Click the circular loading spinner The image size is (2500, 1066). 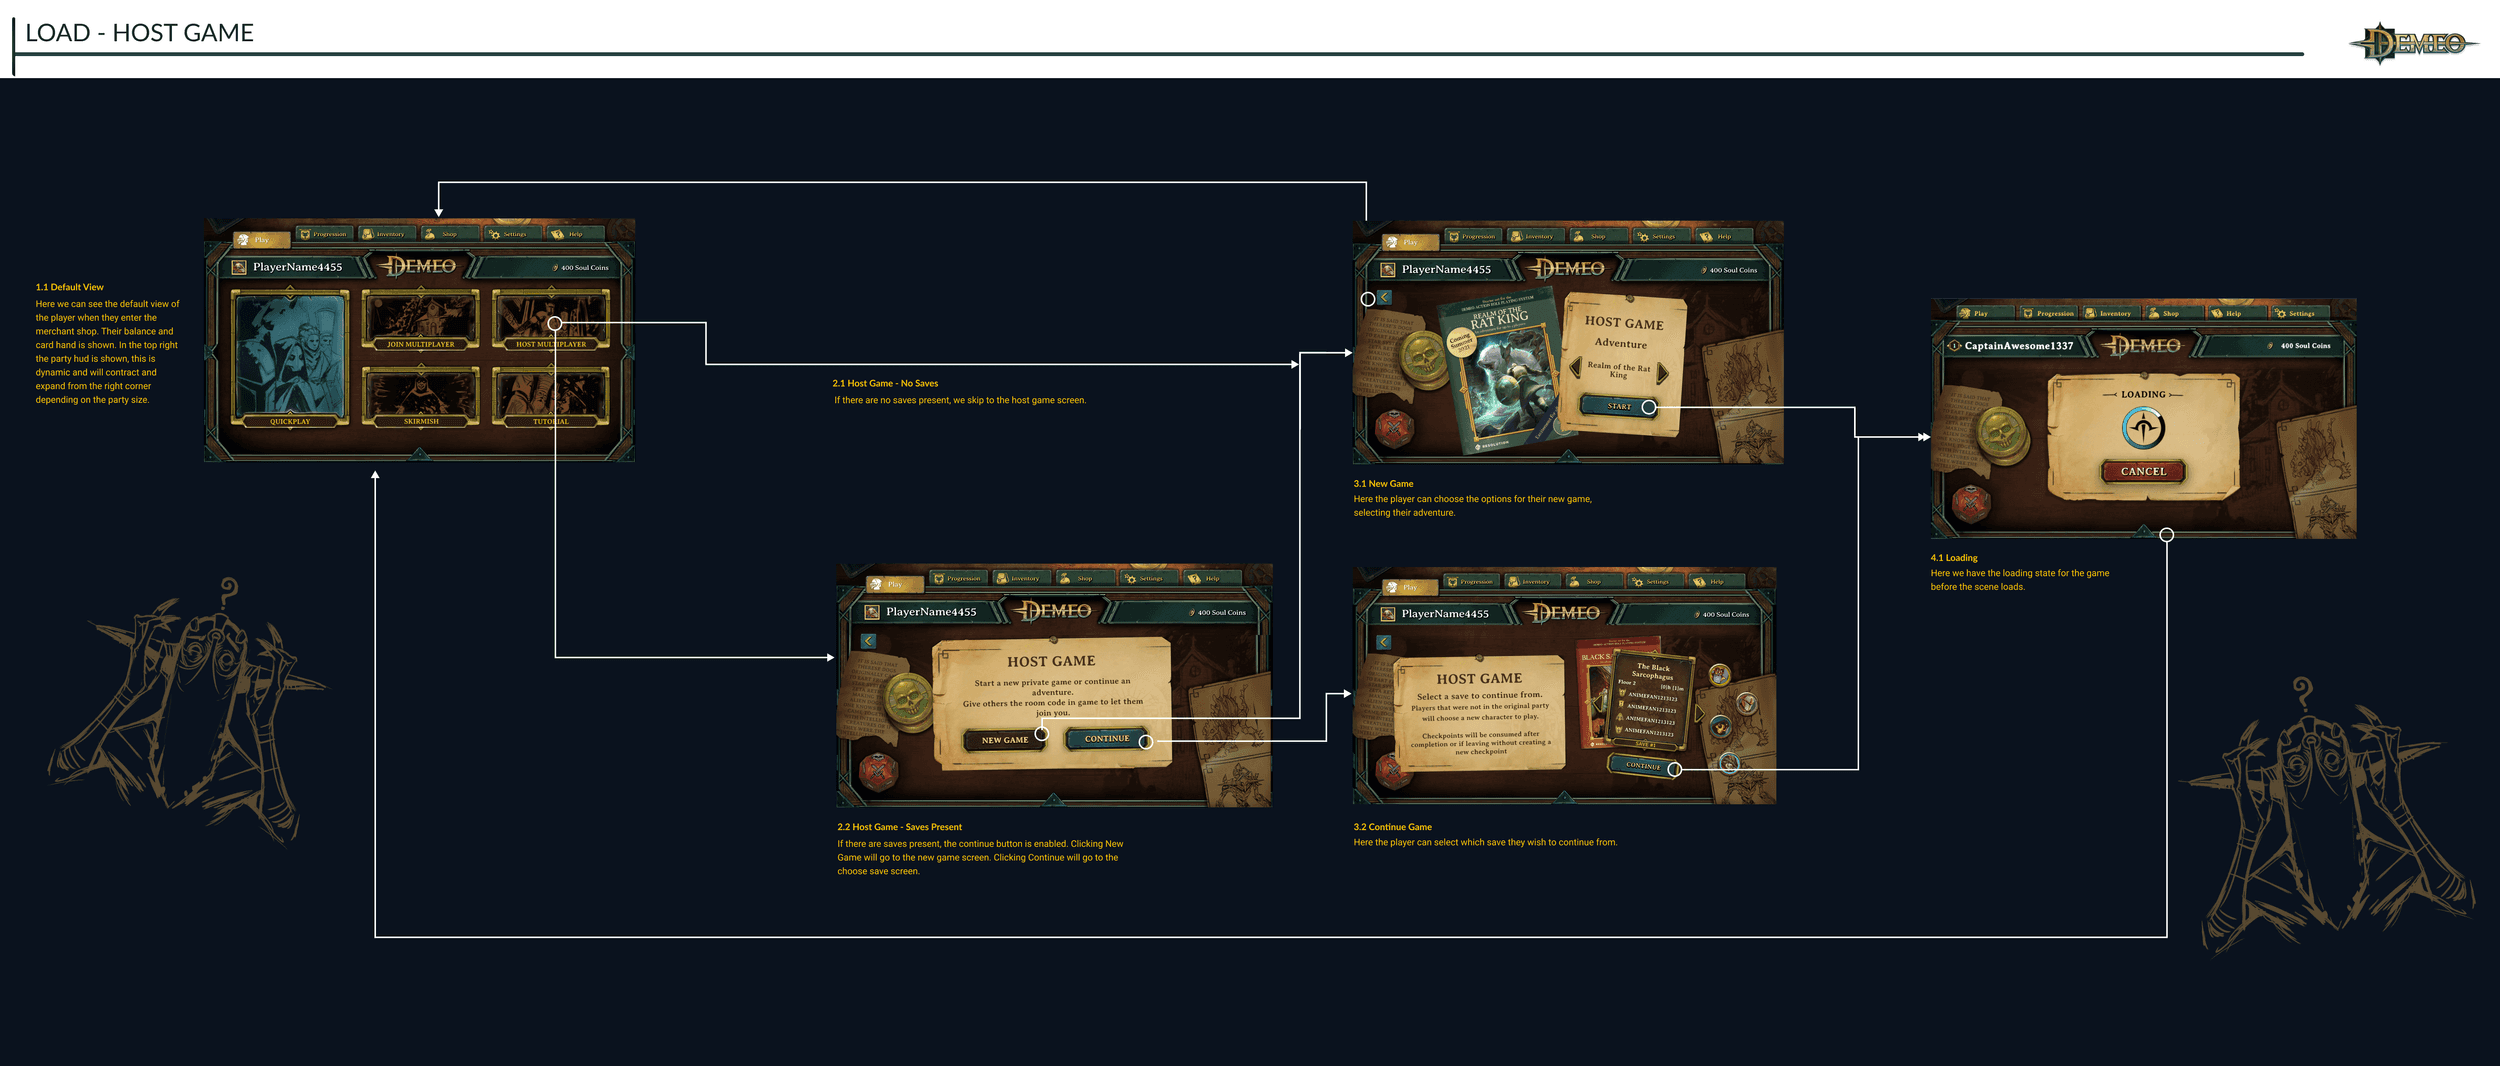[2143, 429]
